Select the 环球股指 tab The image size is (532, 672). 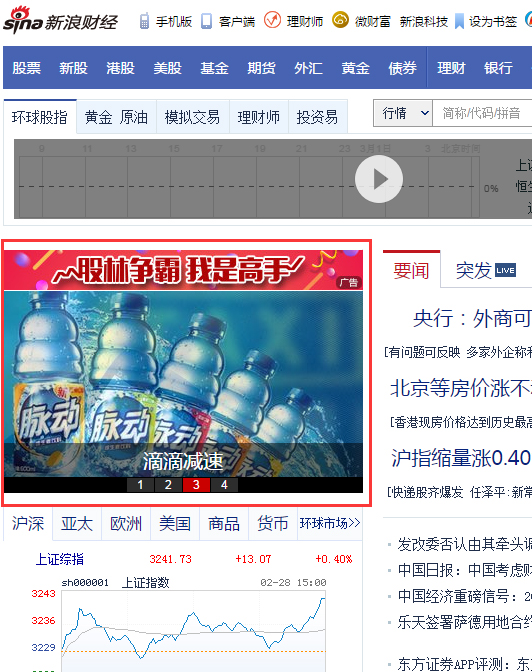tap(40, 117)
